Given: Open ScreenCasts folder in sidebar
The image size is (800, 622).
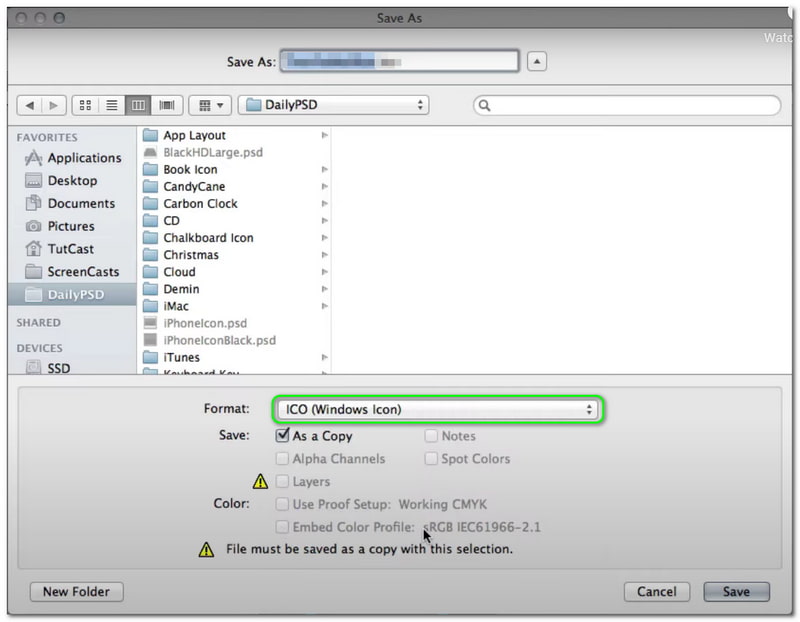Looking at the screenshot, I should [72, 271].
